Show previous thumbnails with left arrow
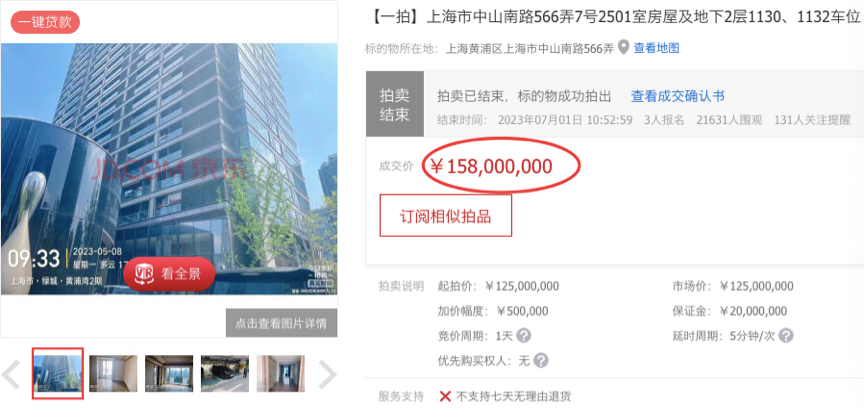Image resolution: width=864 pixels, height=411 pixels. tap(12, 374)
